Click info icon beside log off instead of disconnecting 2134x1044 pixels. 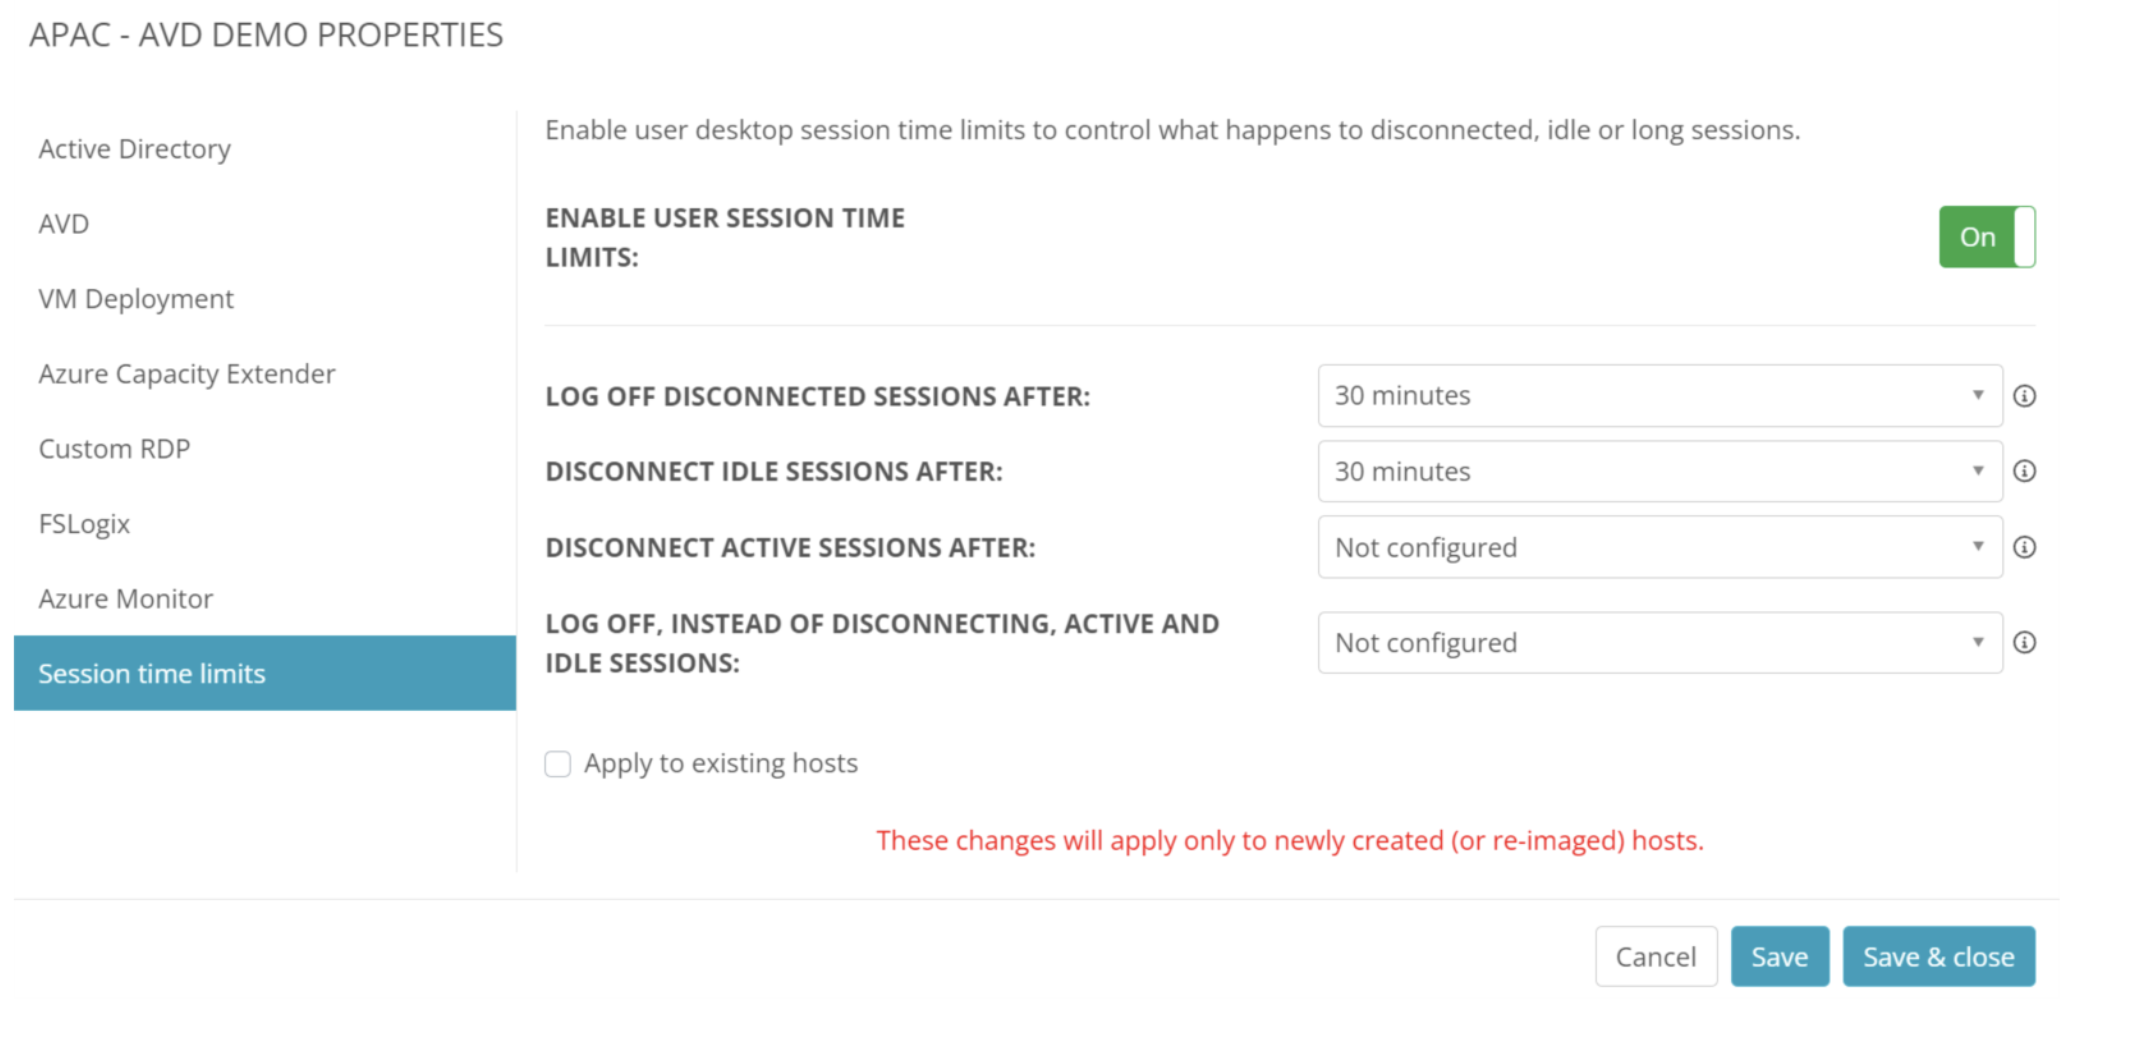2024,642
